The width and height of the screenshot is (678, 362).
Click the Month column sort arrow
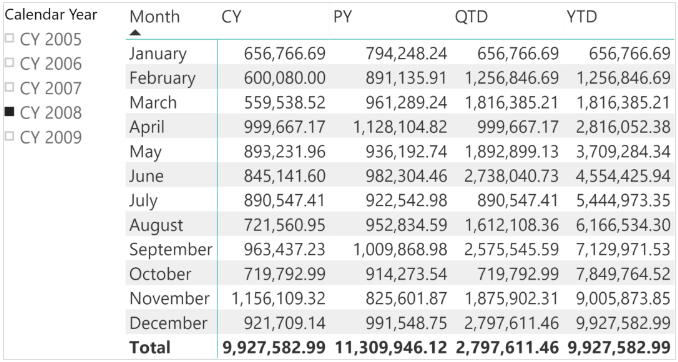[135, 32]
